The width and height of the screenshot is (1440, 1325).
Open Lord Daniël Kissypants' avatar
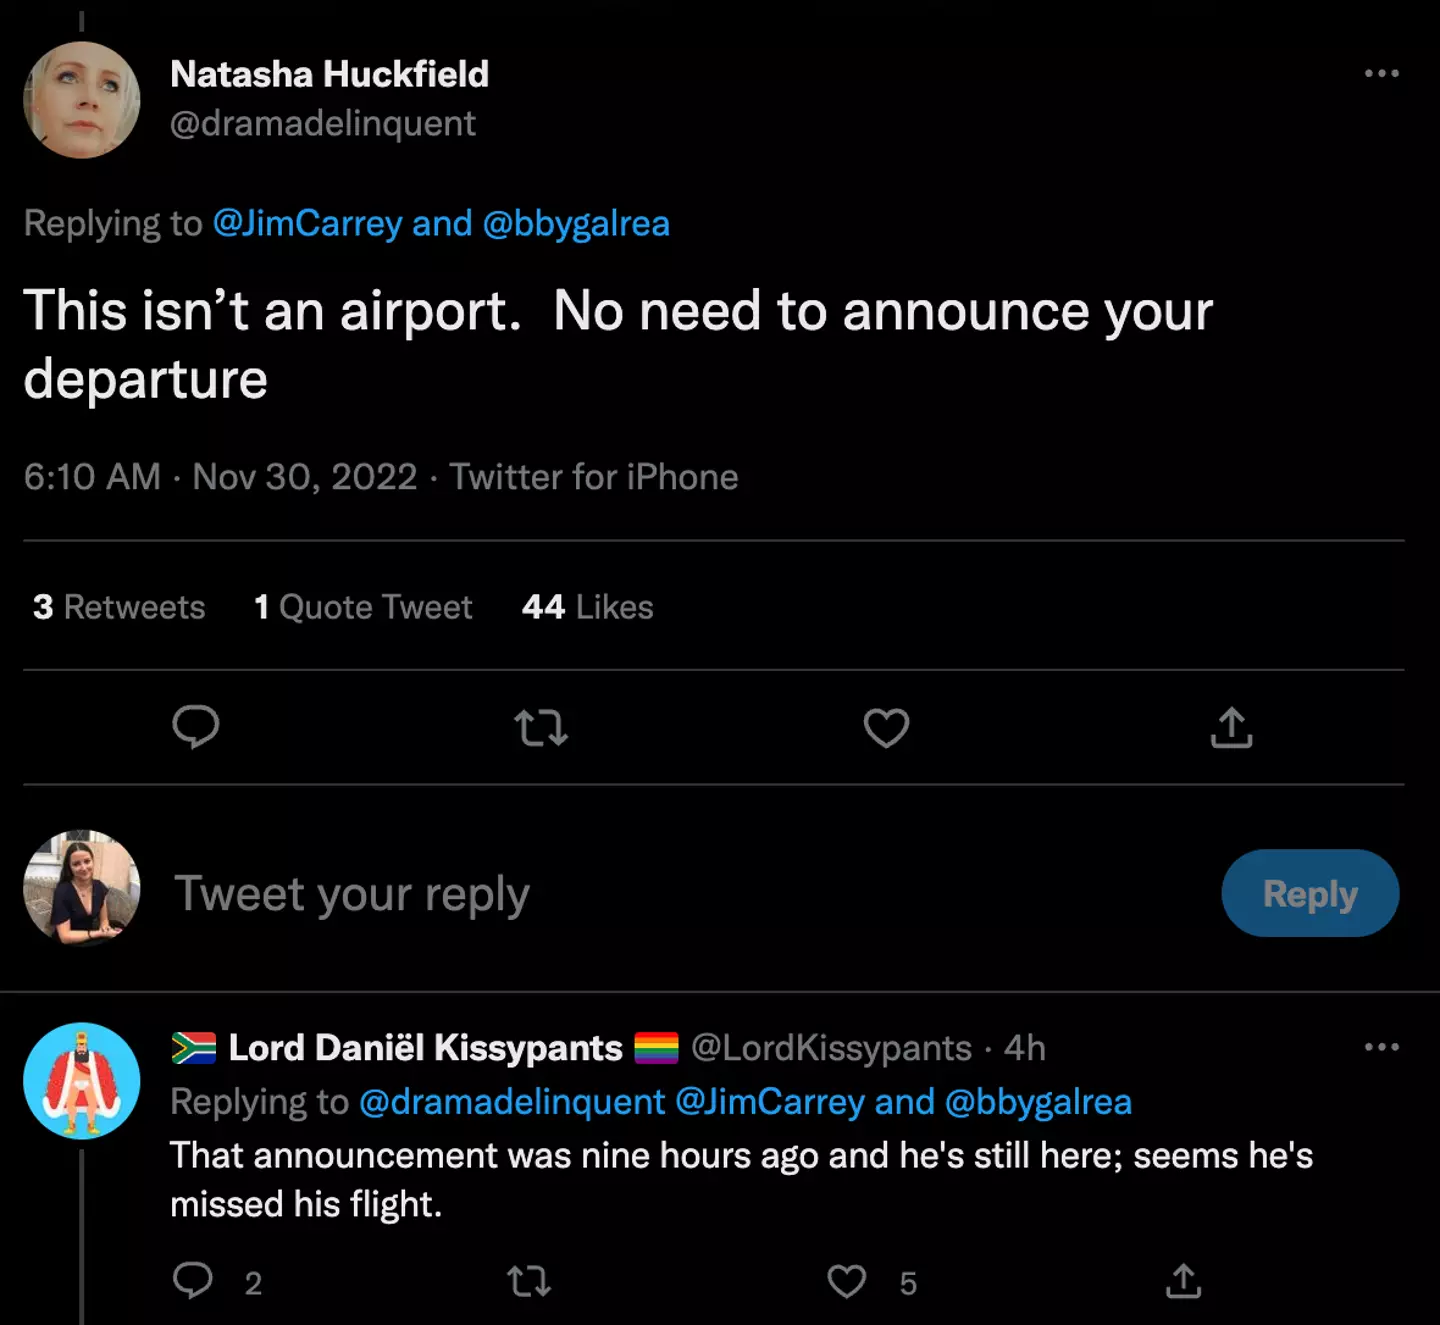tap(82, 1081)
